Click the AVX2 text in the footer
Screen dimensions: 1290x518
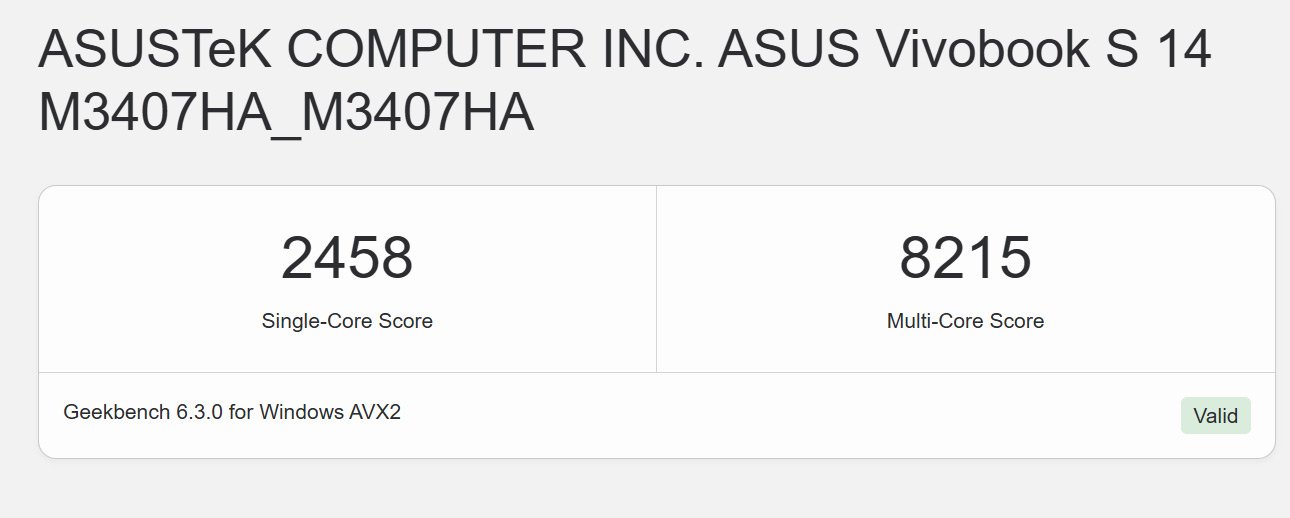pos(375,412)
